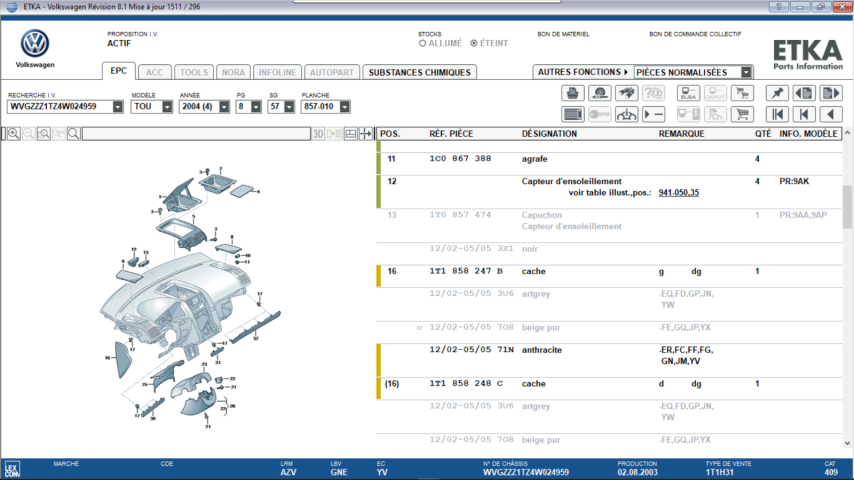Click the ETKA globe icon in title bar

pos(11,7)
